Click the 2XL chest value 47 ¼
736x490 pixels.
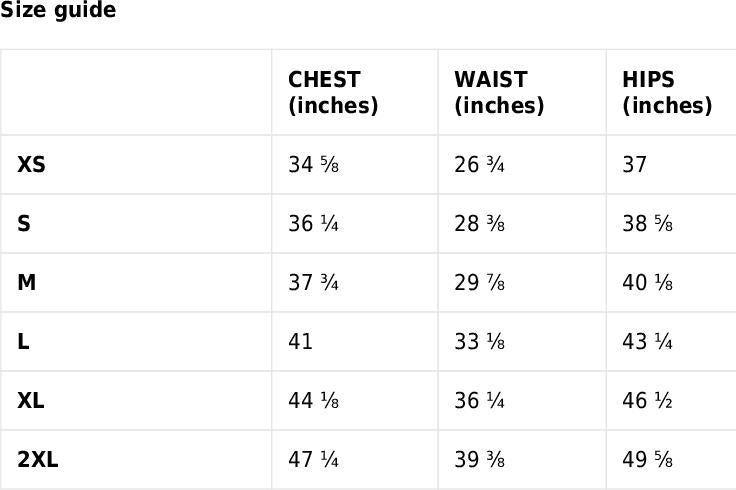[313, 460]
